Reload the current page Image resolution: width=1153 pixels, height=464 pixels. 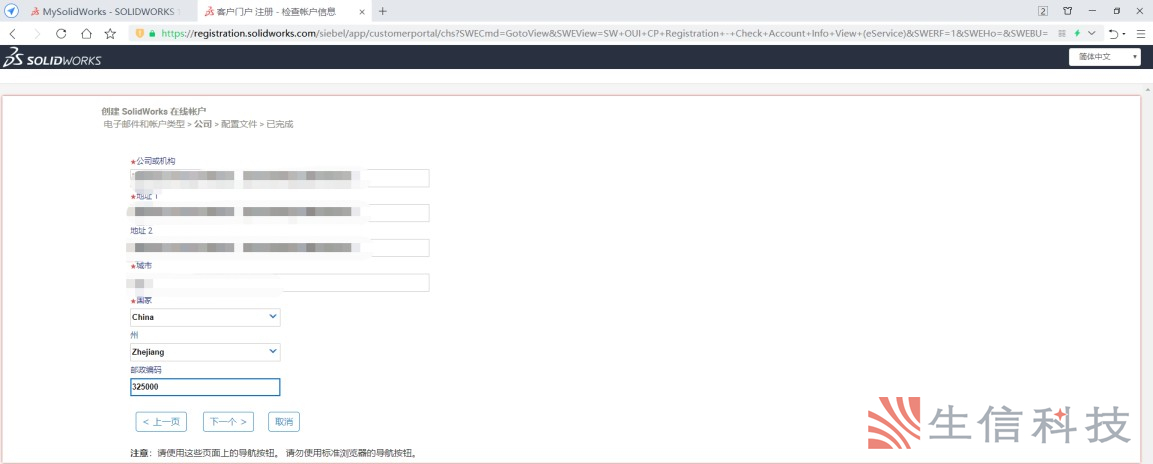(x=61, y=33)
